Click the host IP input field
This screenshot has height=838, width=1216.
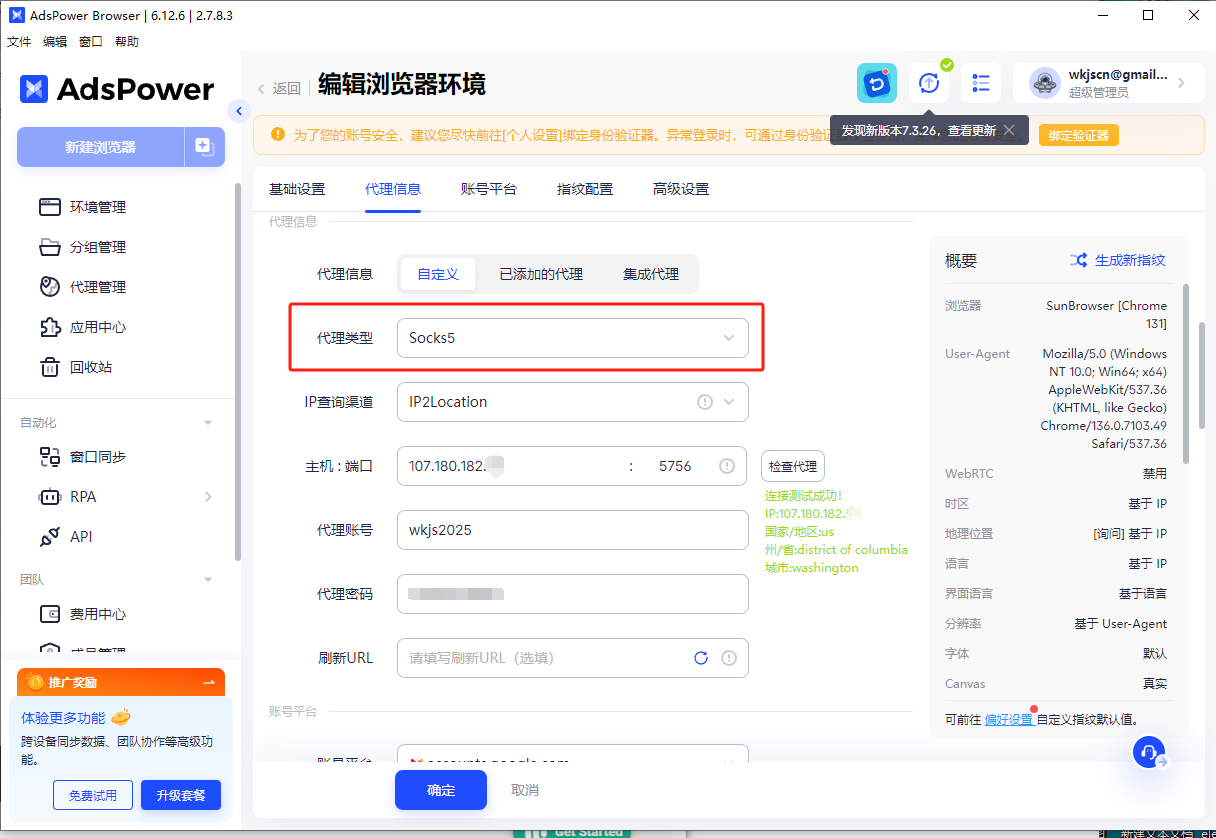click(x=510, y=466)
